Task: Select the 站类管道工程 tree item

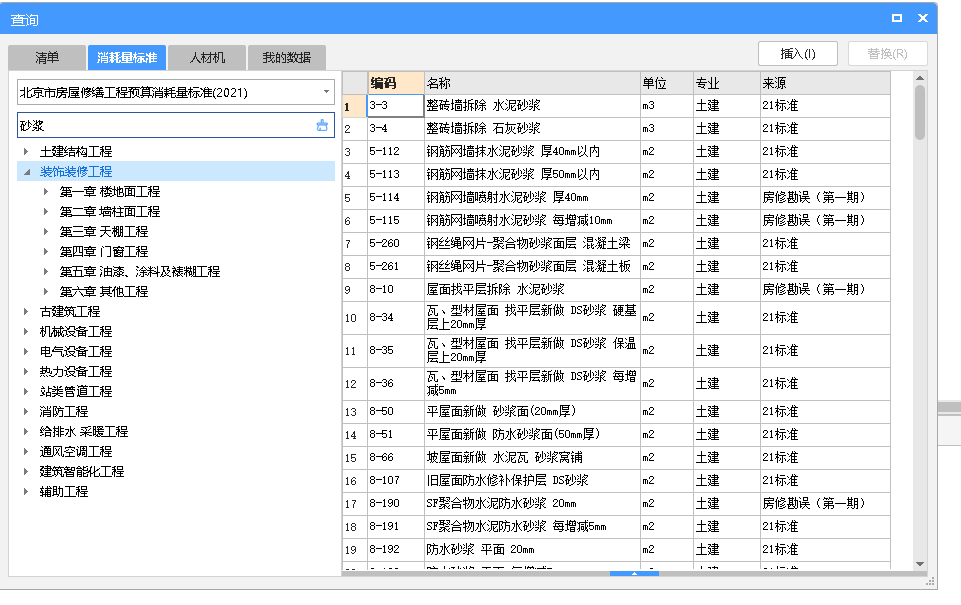Action: [x=75, y=392]
